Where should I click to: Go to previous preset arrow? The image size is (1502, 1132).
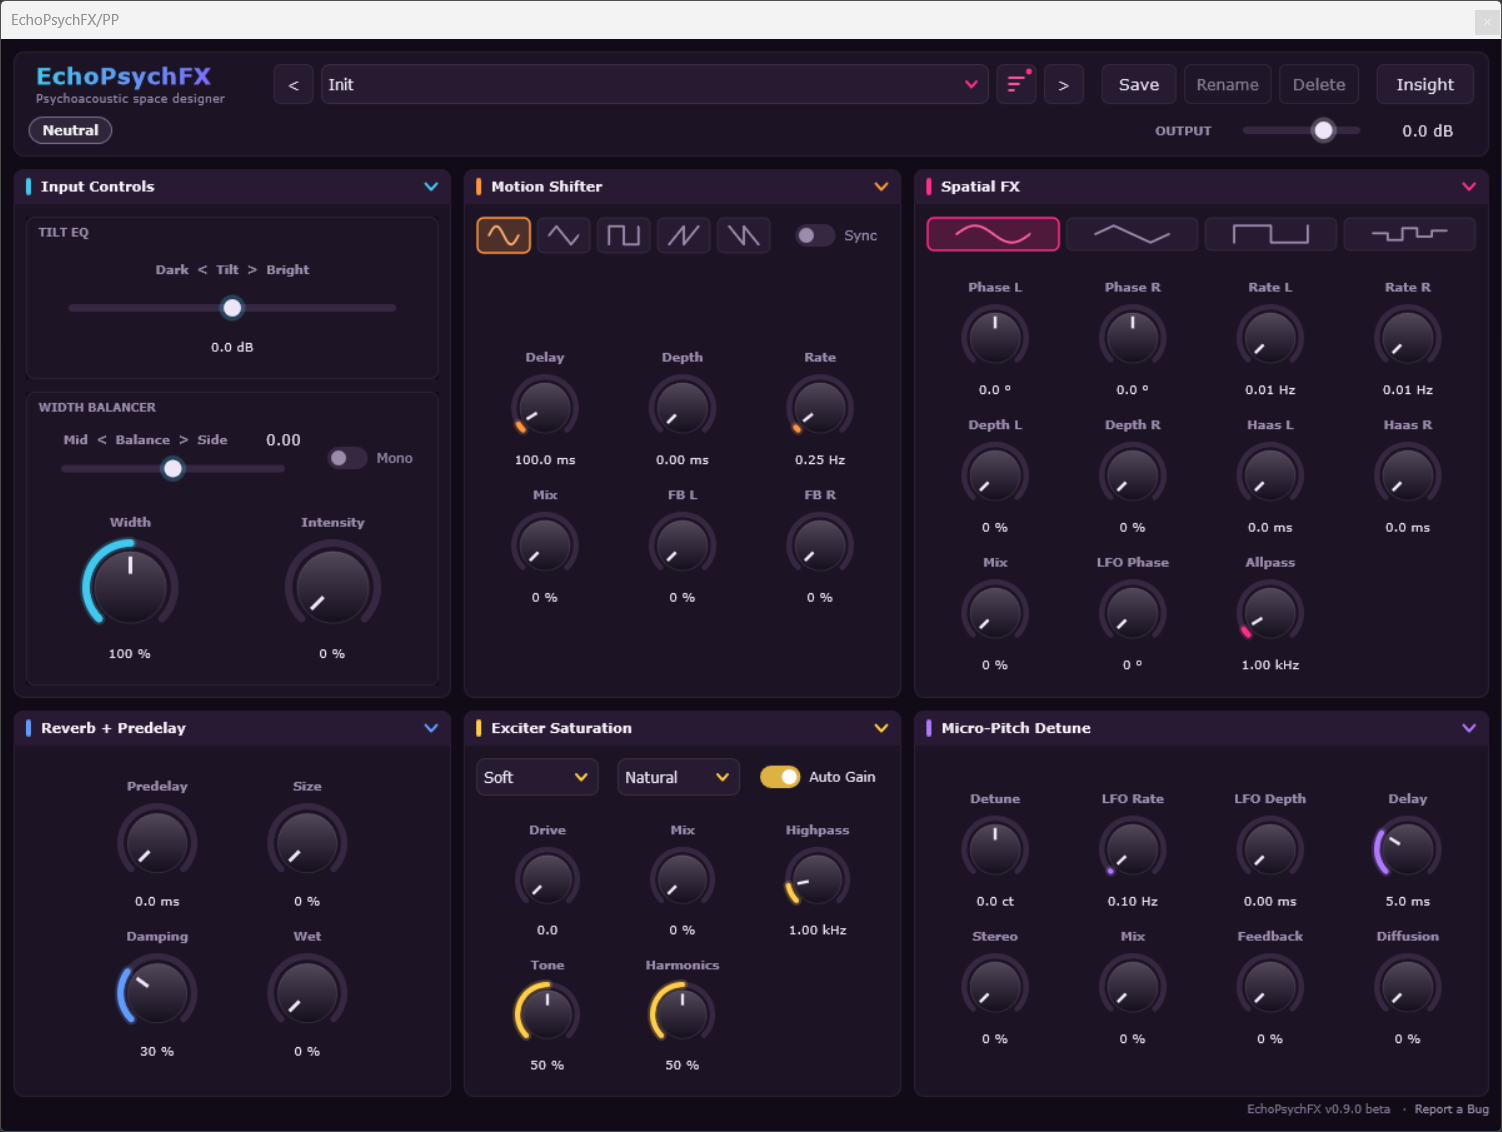293,85
